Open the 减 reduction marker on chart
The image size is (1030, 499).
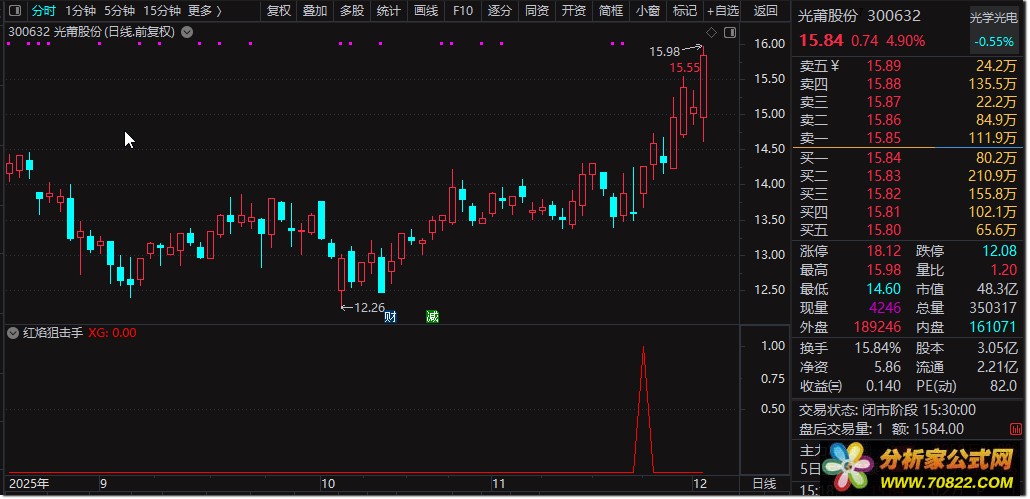[x=432, y=316]
